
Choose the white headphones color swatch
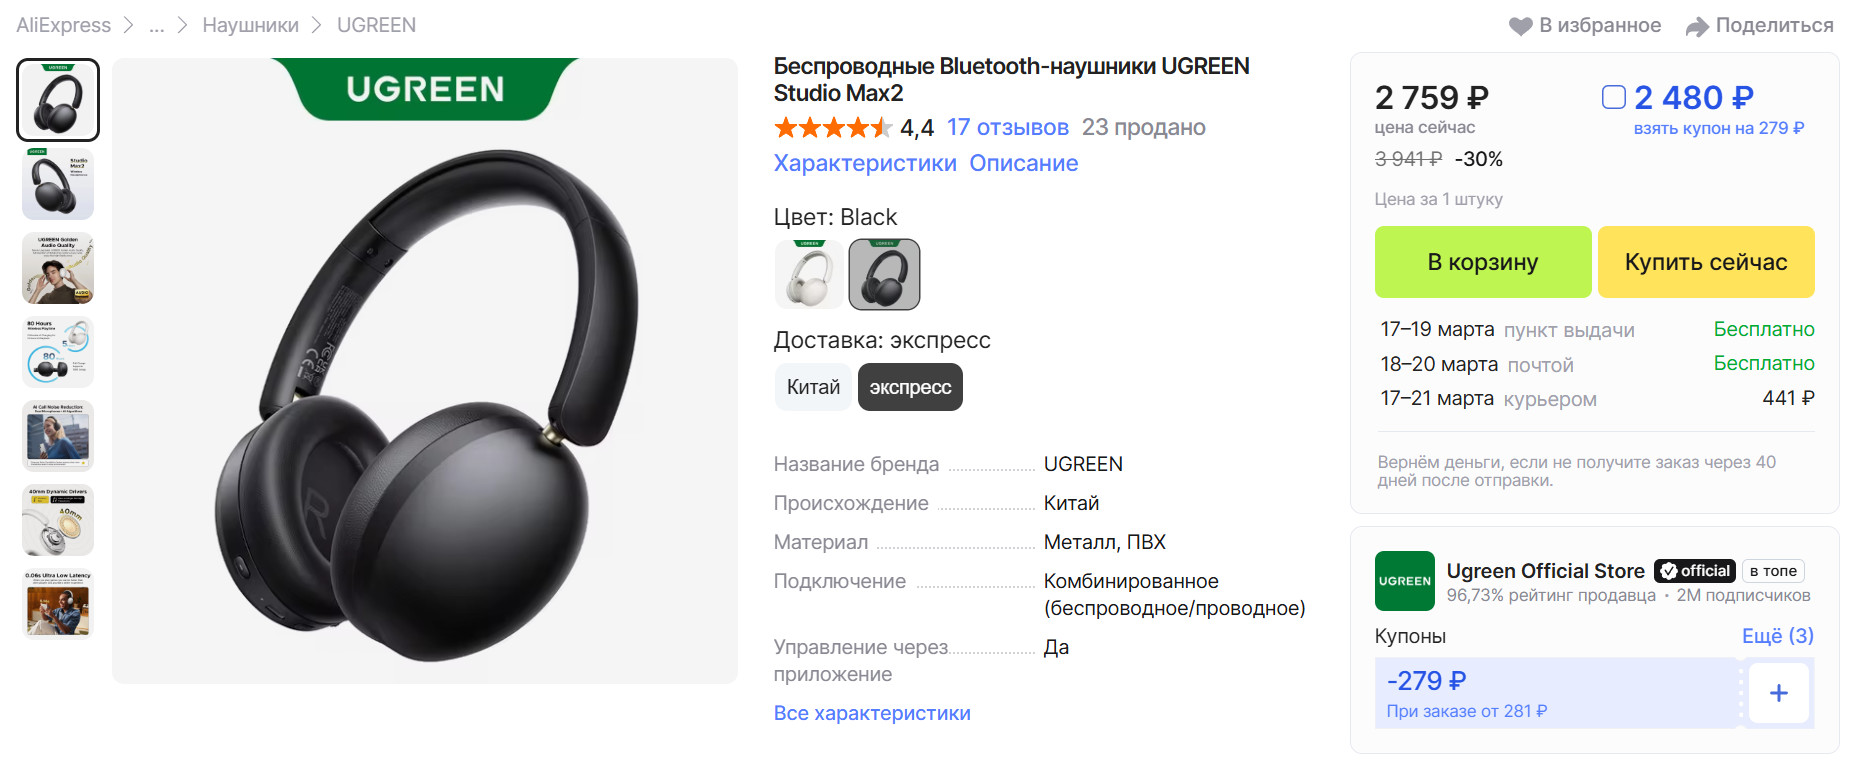pos(809,274)
